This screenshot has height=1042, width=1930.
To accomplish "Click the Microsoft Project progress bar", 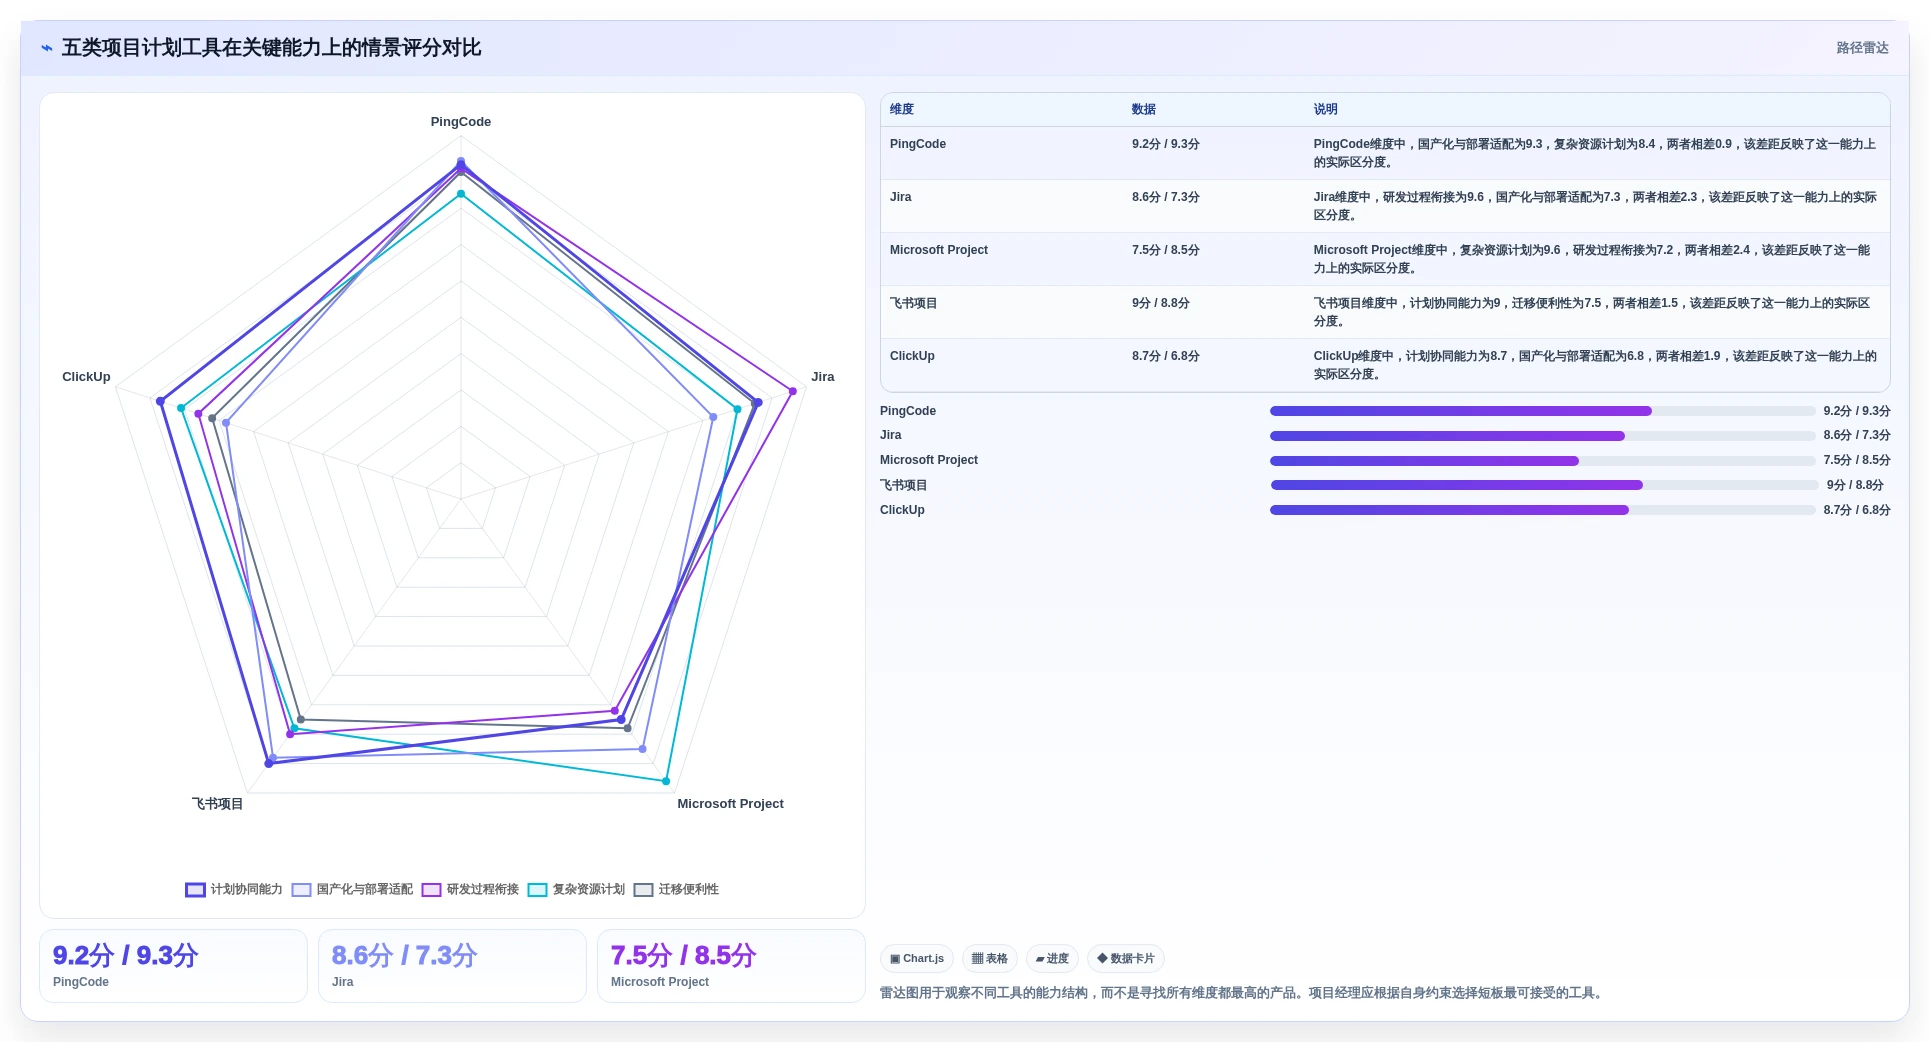I will (x=1542, y=461).
